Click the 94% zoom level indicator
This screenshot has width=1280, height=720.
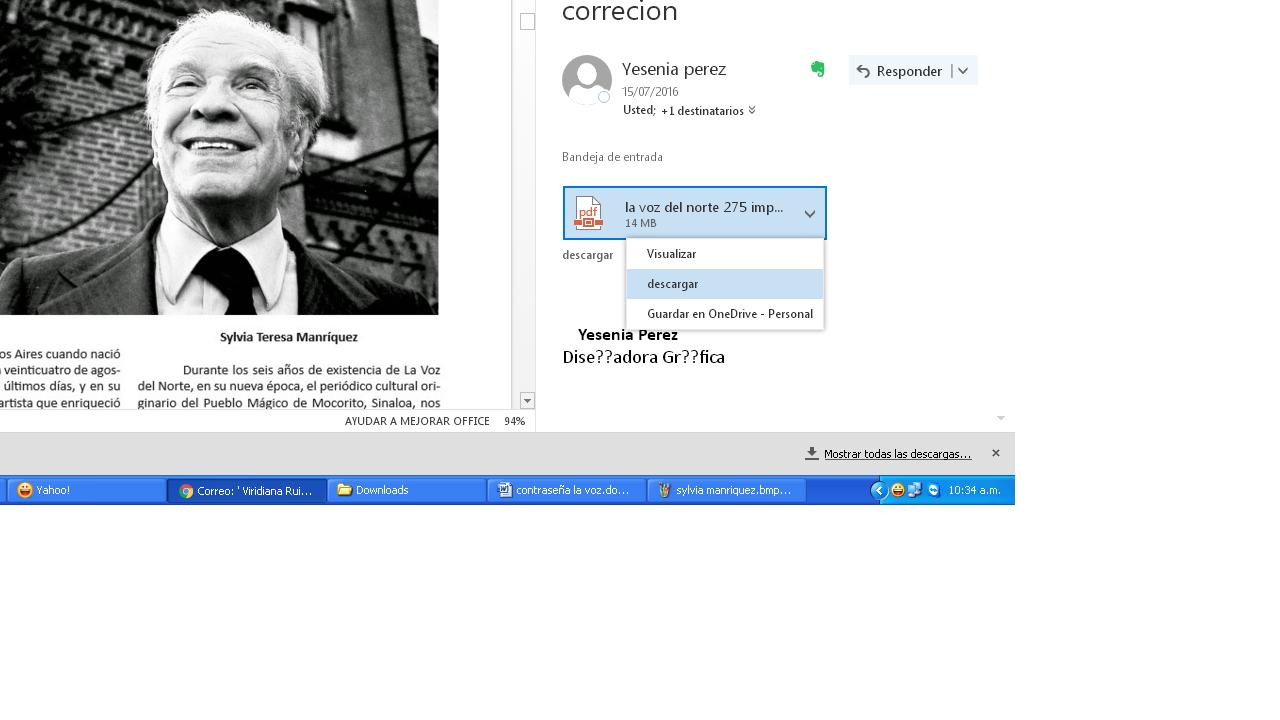tap(514, 421)
